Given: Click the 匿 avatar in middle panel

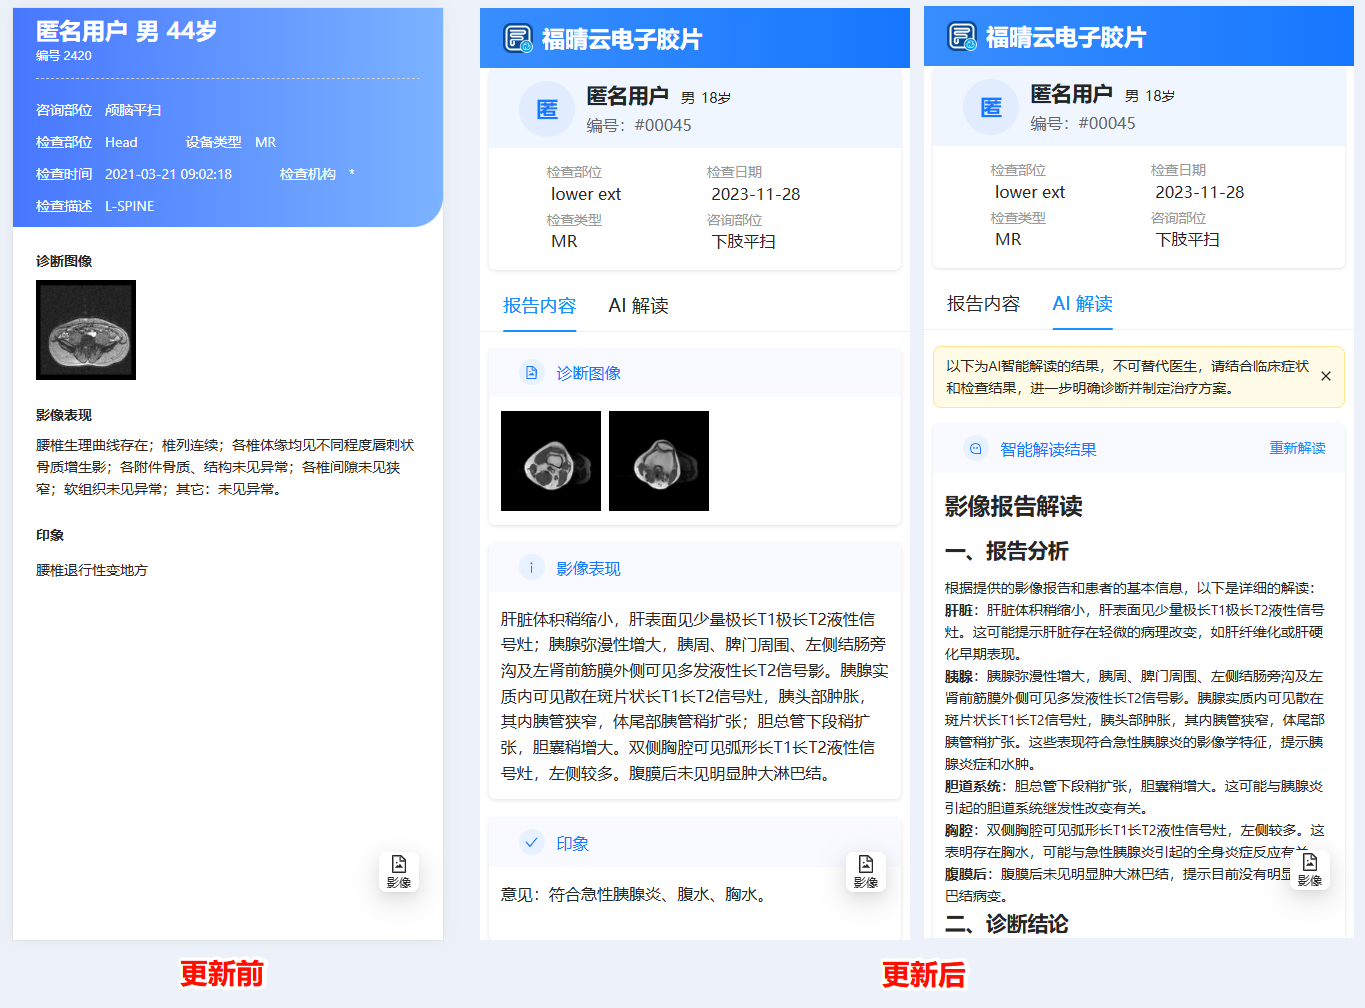Looking at the screenshot, I should click(547, 109).
